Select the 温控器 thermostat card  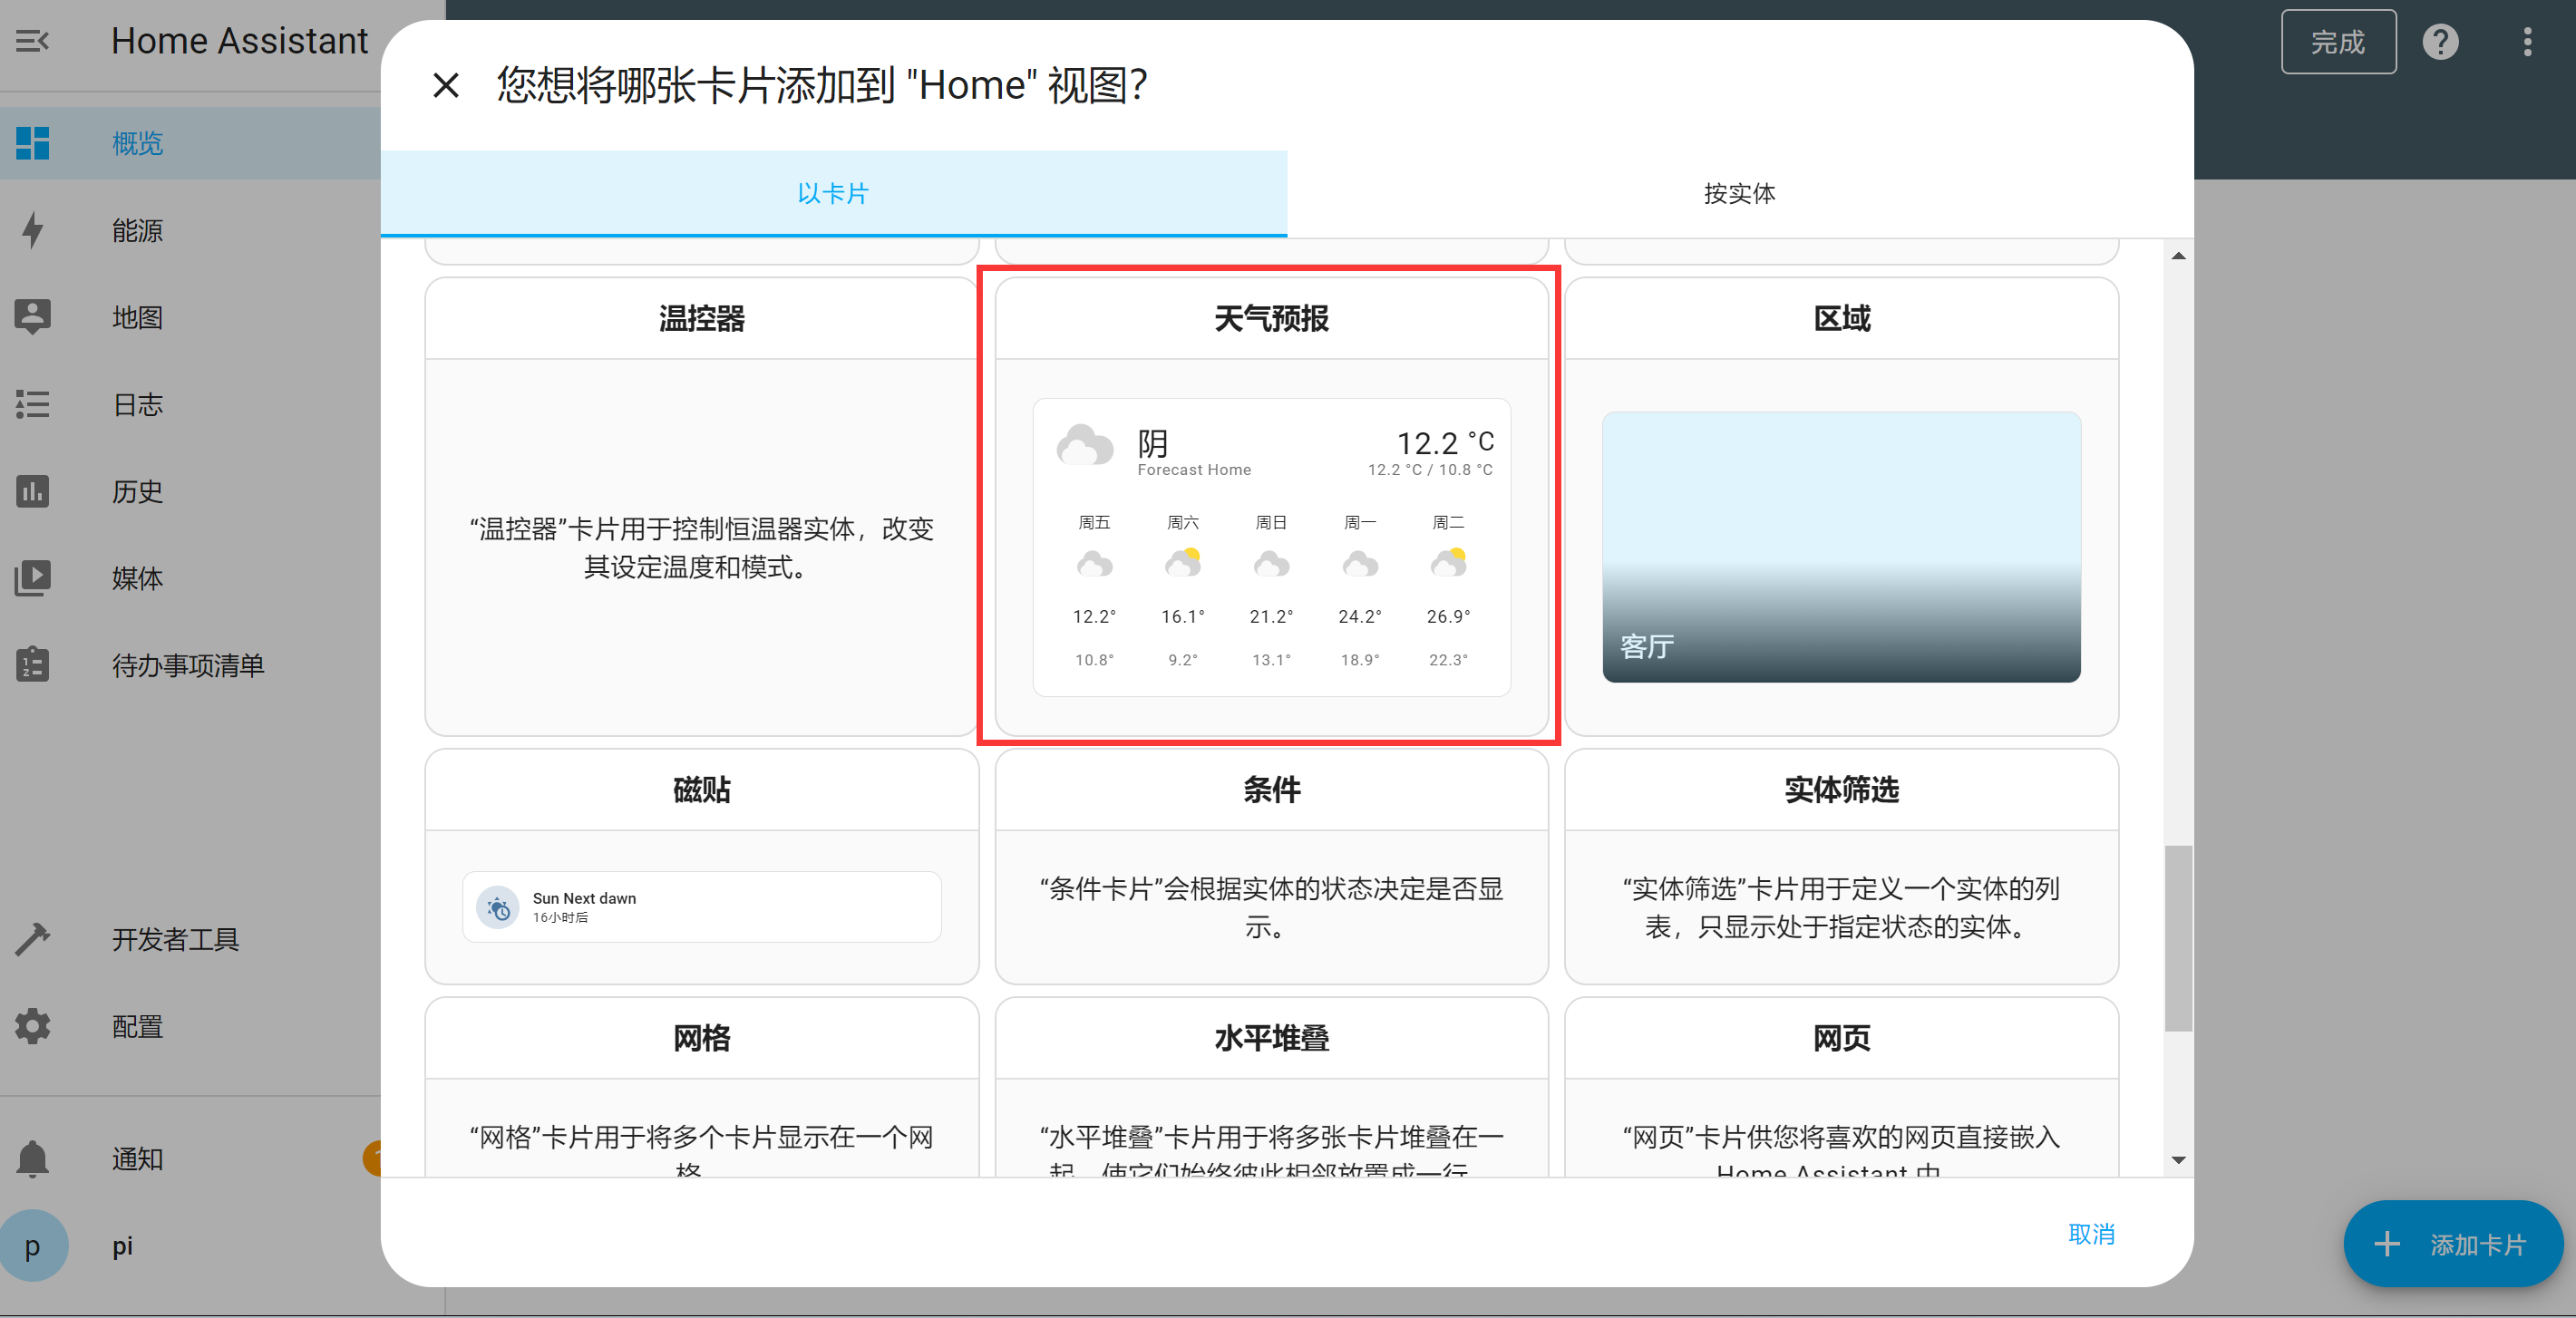pos(701,506)
